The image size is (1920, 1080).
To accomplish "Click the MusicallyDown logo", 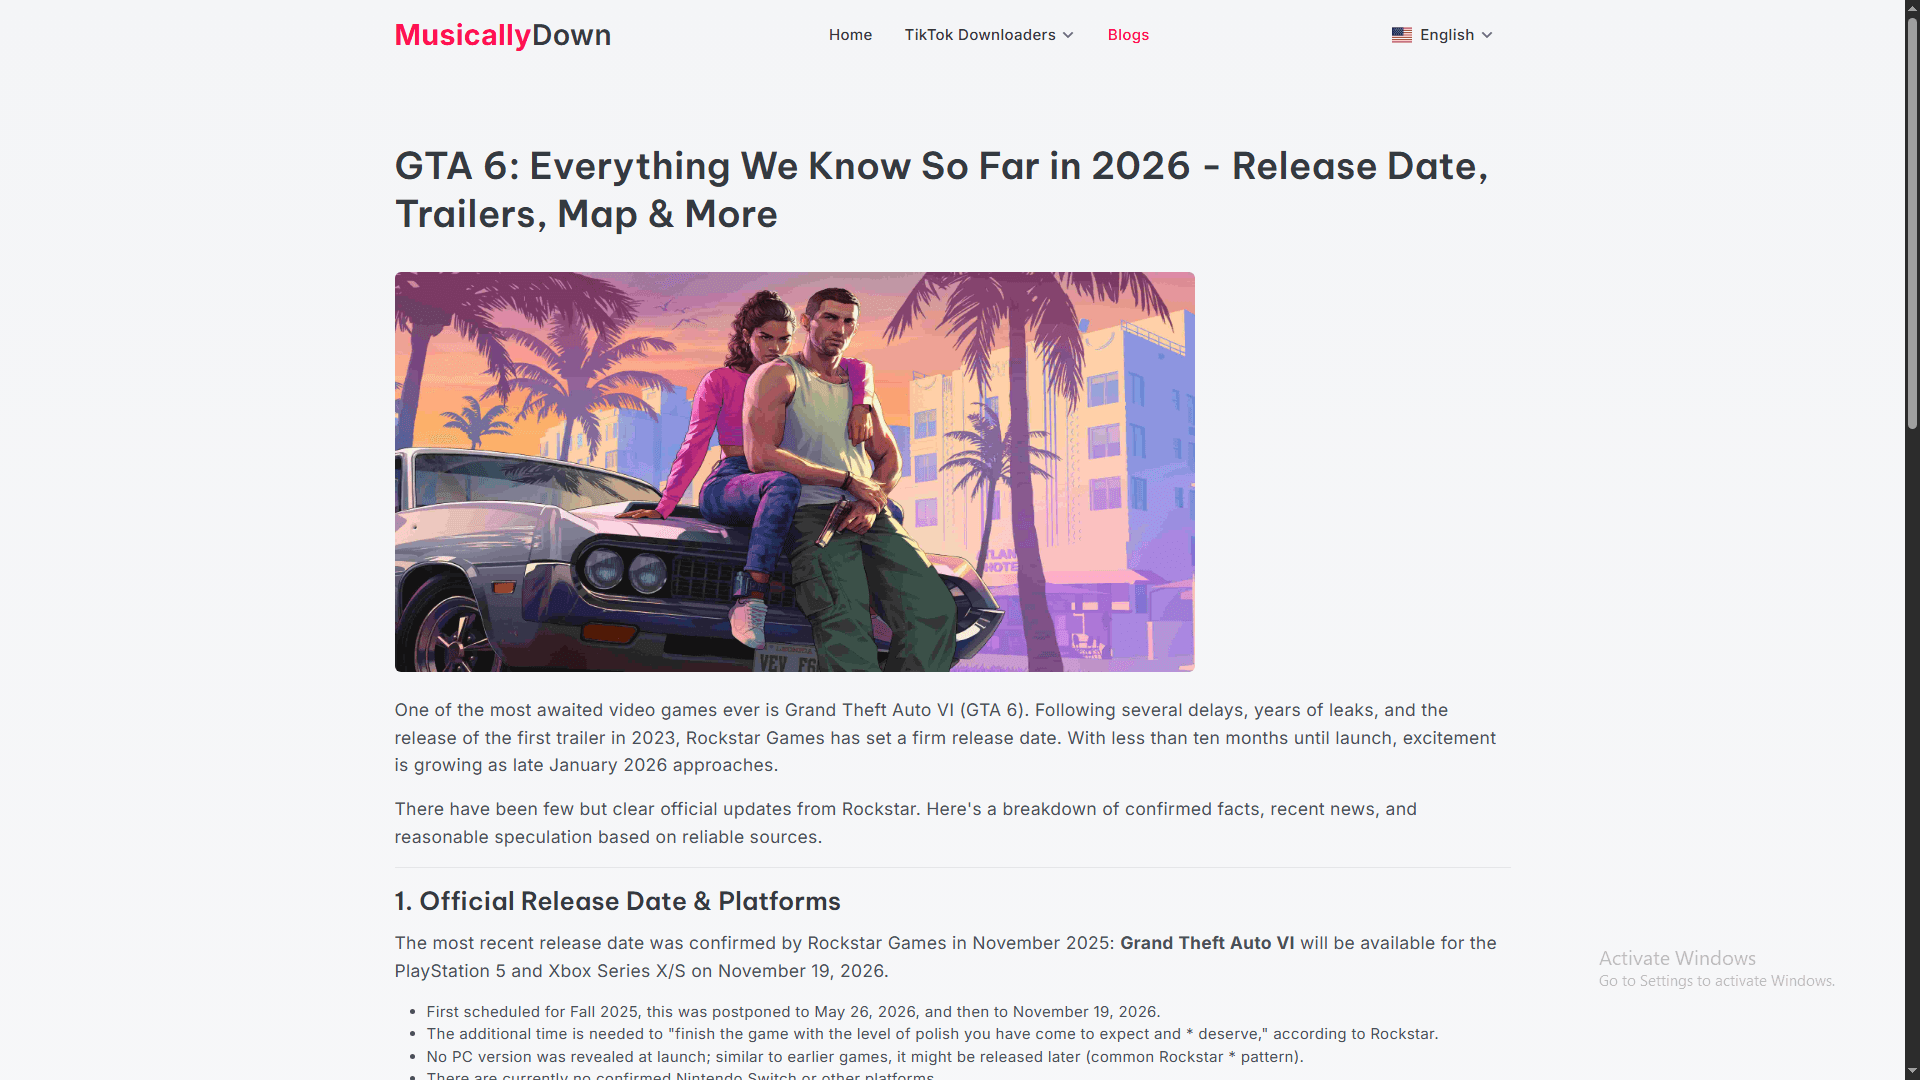I will (502, 35).
